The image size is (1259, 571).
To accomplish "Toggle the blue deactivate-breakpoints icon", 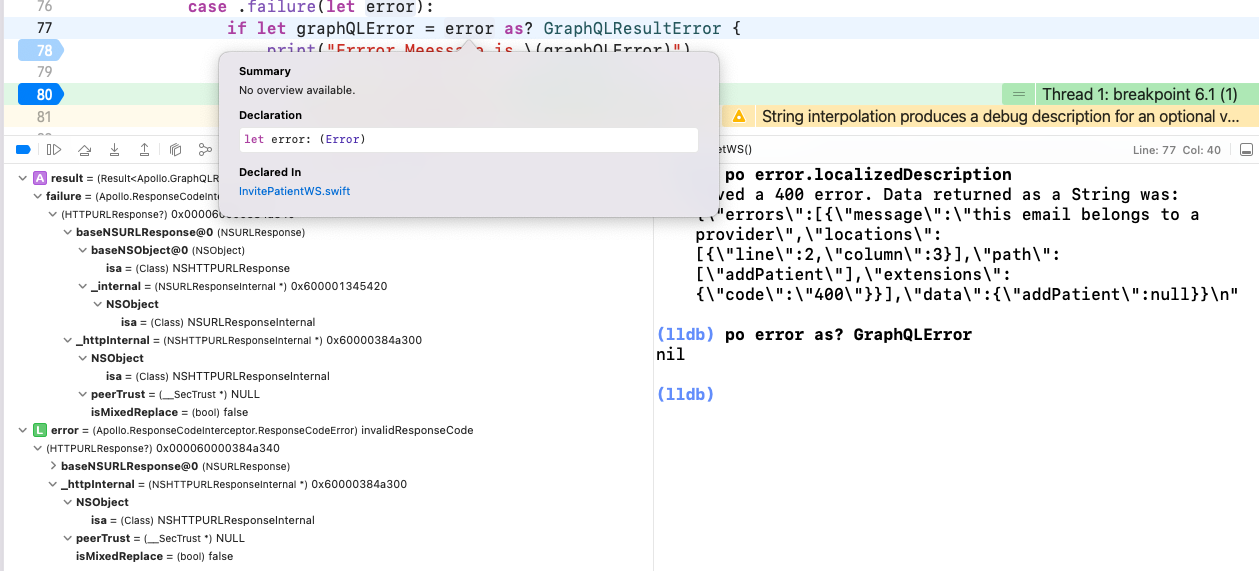I will (23, 150).
